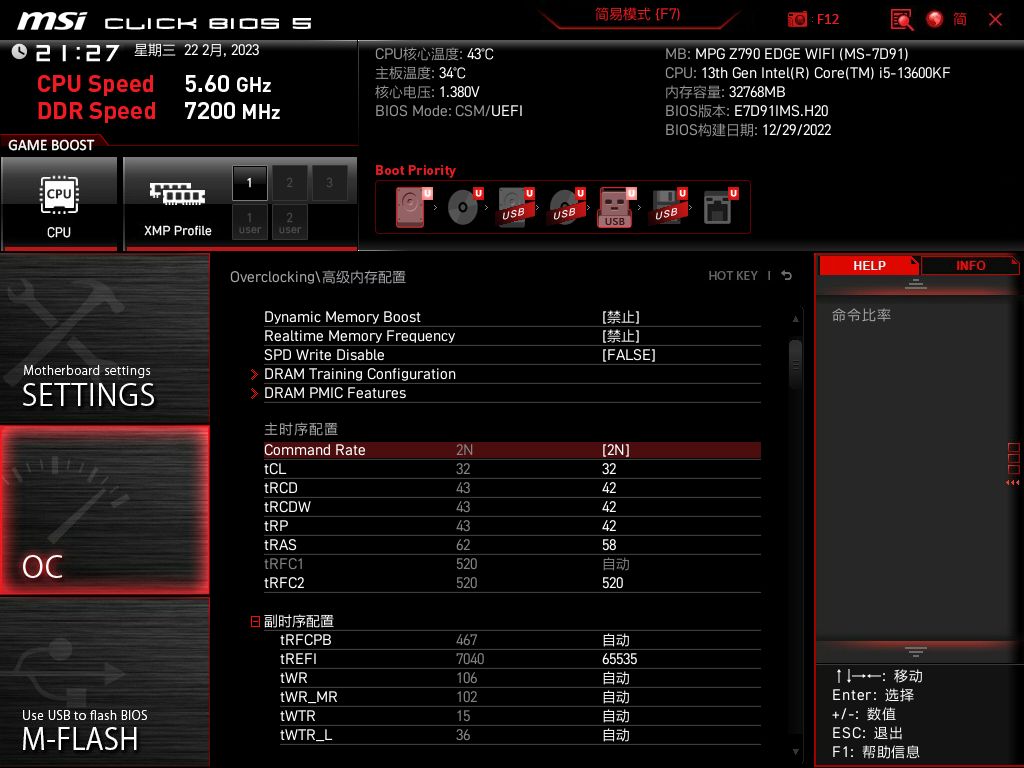Select the language globe icon
The width and height of the screenshot is (1024, 768).
933,19
